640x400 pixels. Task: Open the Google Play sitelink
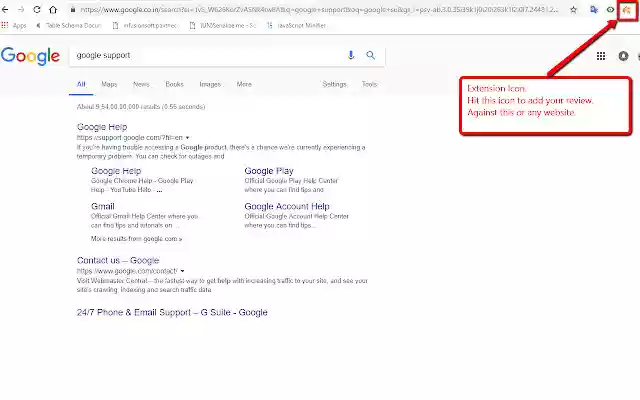point(269,171)
